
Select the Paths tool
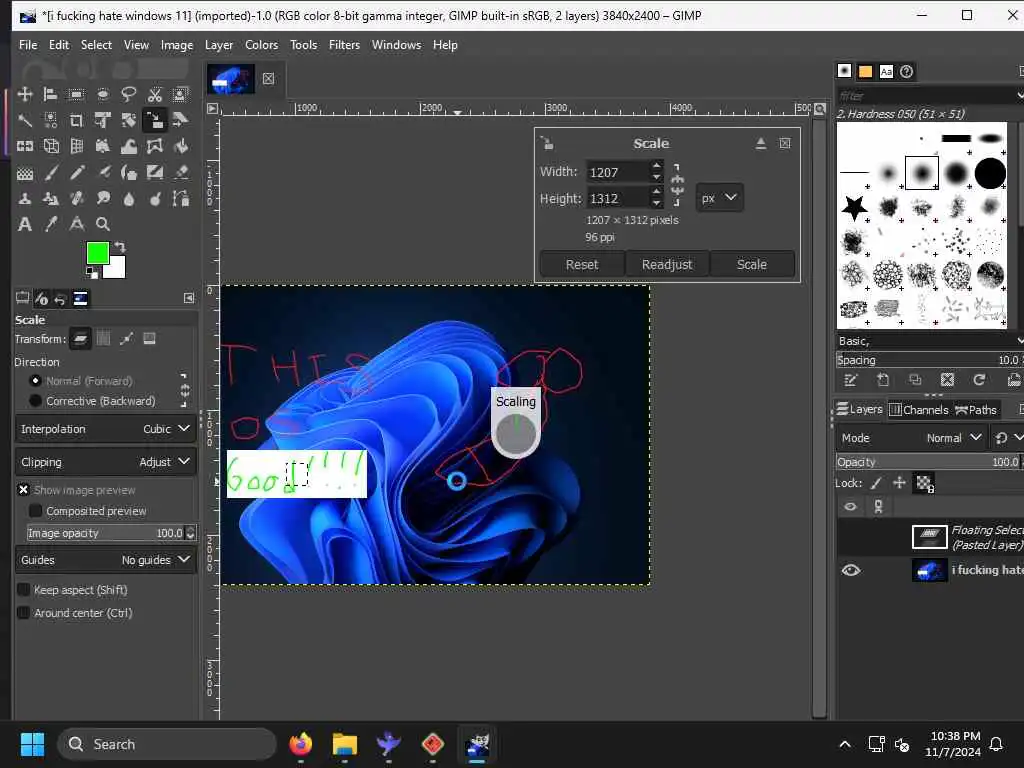[181, 199]
